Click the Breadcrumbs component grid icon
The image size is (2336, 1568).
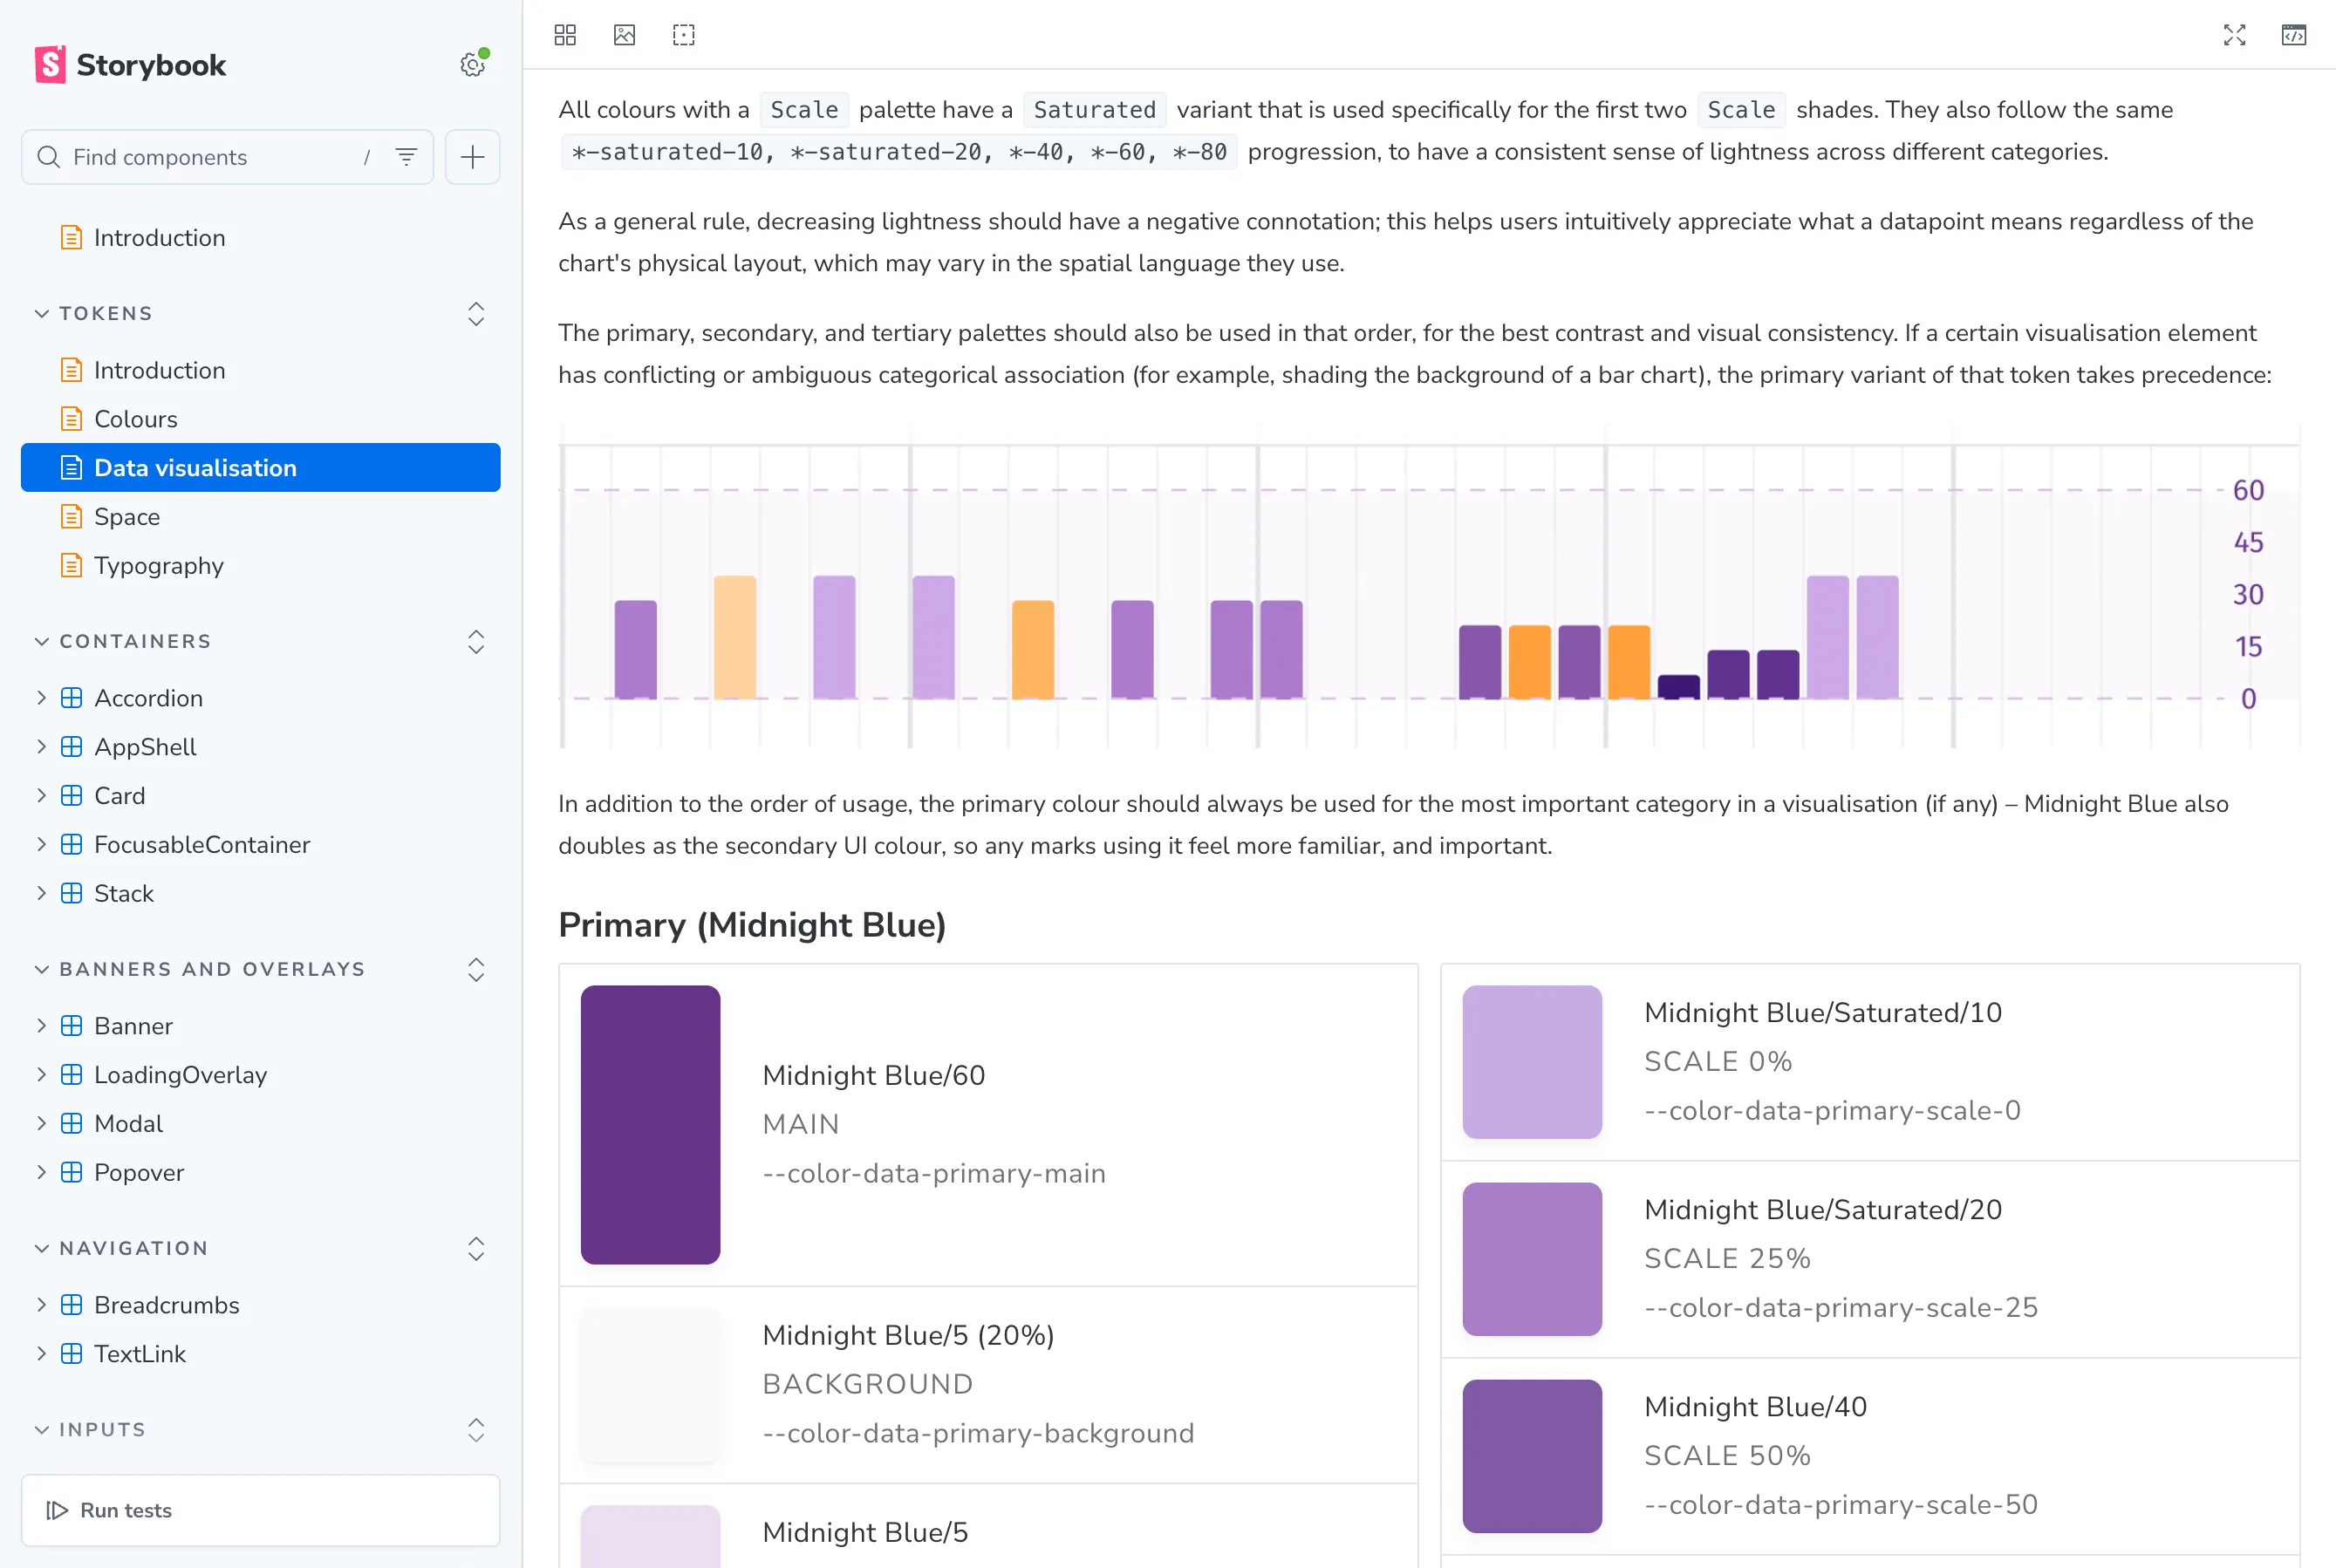(x=71, y=1305)
